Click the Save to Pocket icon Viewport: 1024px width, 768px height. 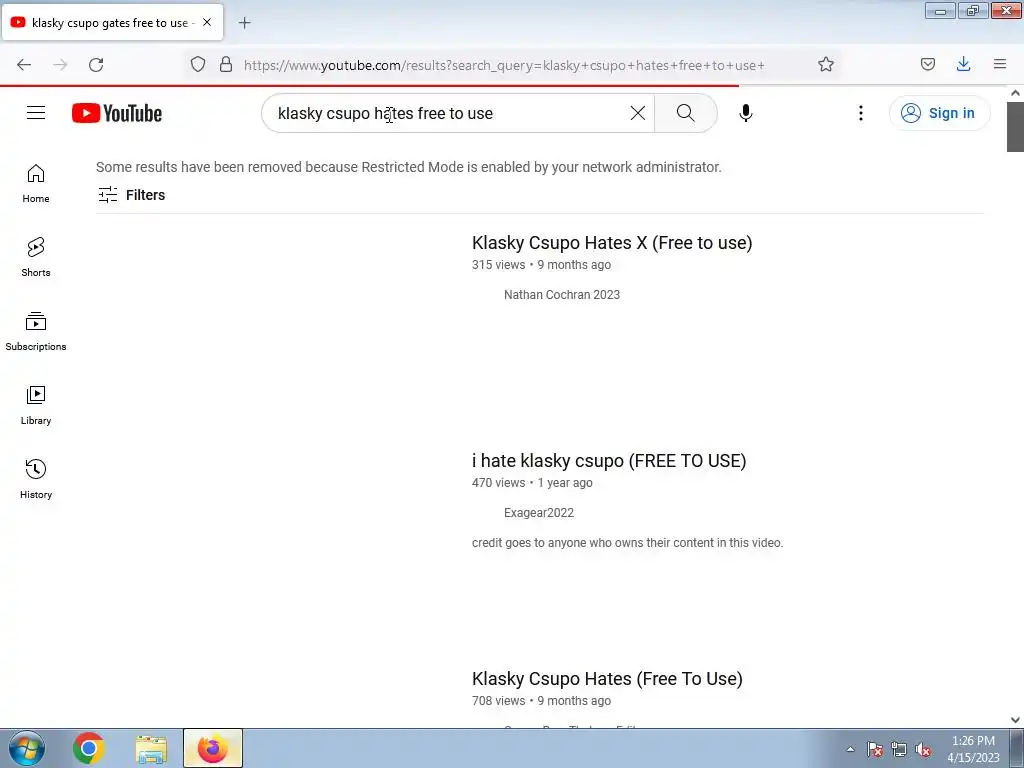coord(927,64)
